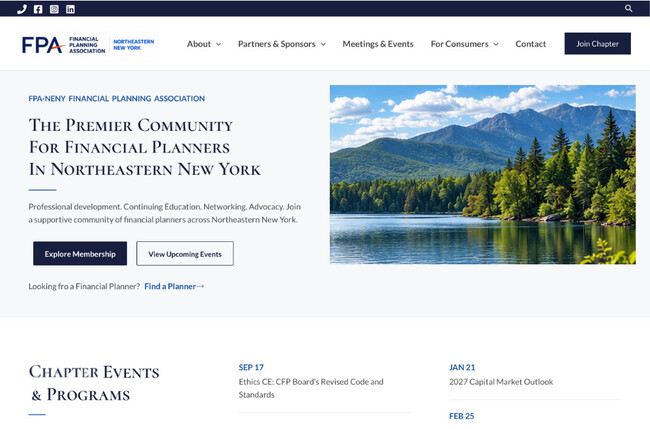The image size is (650, 429).
Task: Click the FPA Northeastern New York logo
Action: [88, 44]
